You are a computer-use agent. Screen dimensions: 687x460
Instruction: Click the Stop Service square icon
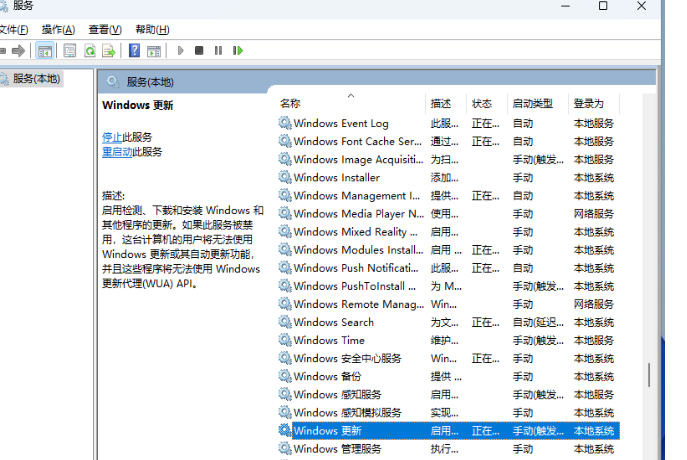[199, 51]
